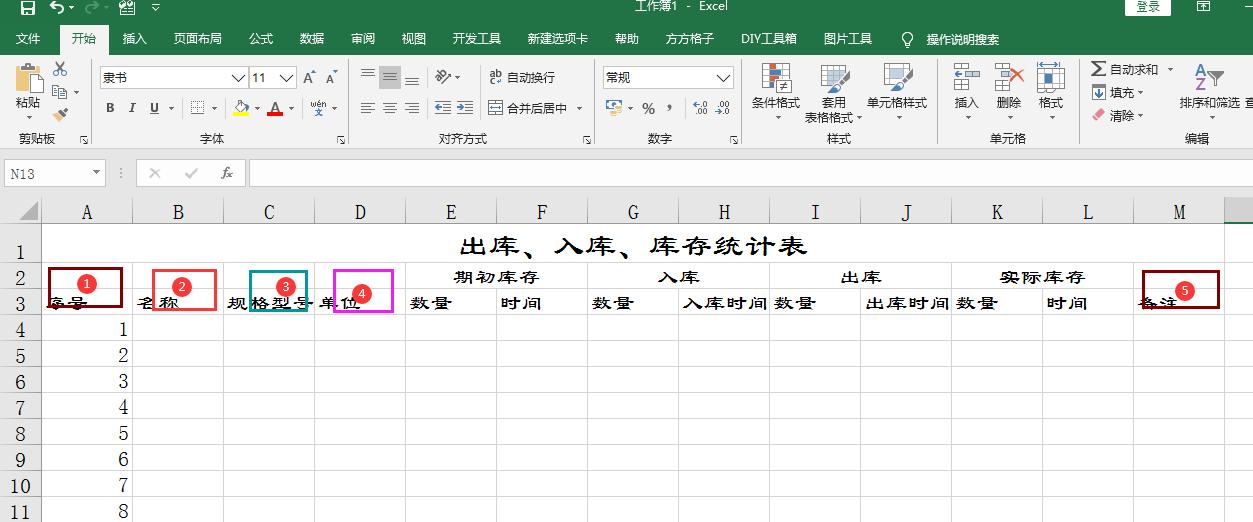Viewport: 1253px width, 522px height.
Task: Undo the last action
Action: click(x=58, y=8)
